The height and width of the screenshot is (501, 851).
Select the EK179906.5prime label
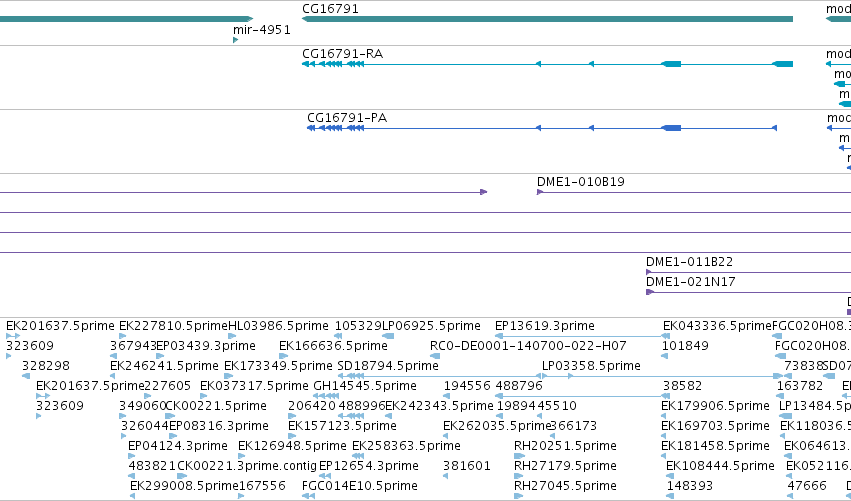tap(715, 406)
